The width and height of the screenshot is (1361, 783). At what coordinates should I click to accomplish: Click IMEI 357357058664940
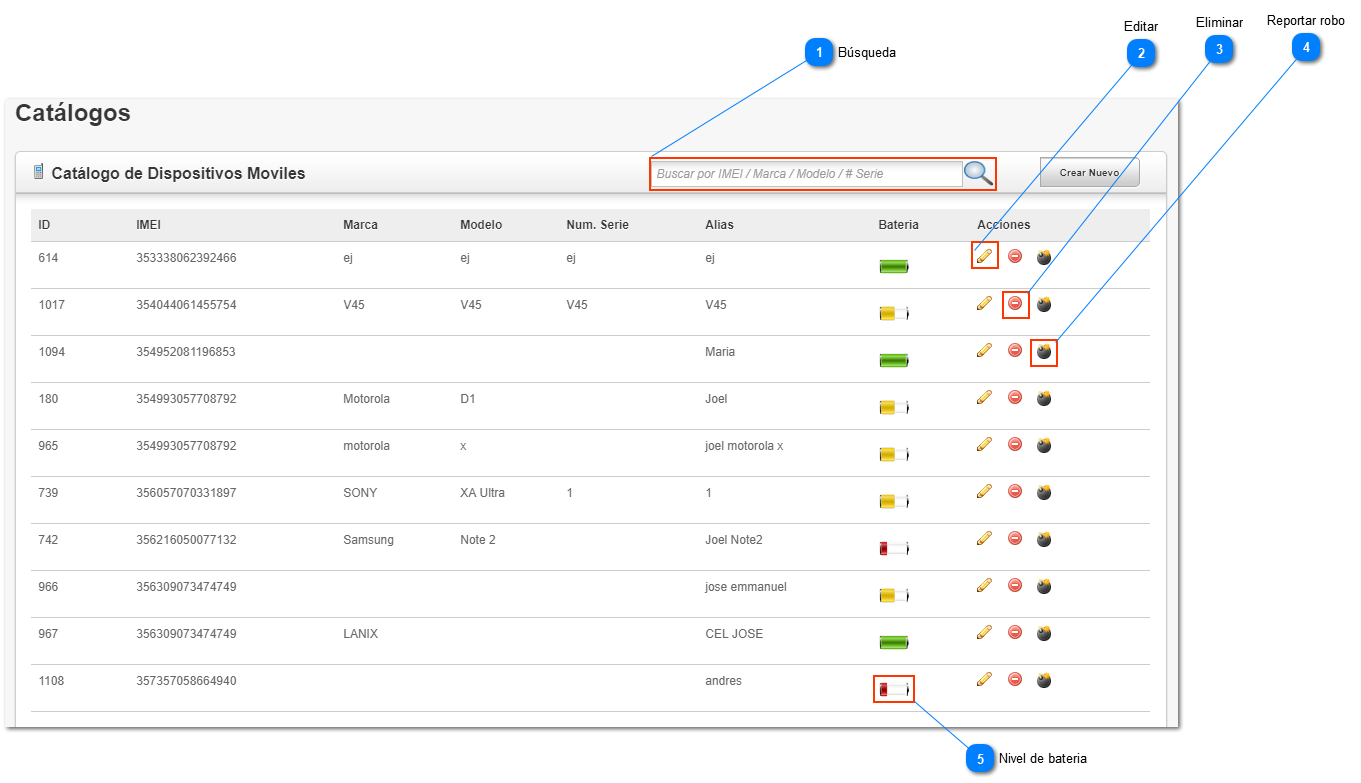coord(186,680)
